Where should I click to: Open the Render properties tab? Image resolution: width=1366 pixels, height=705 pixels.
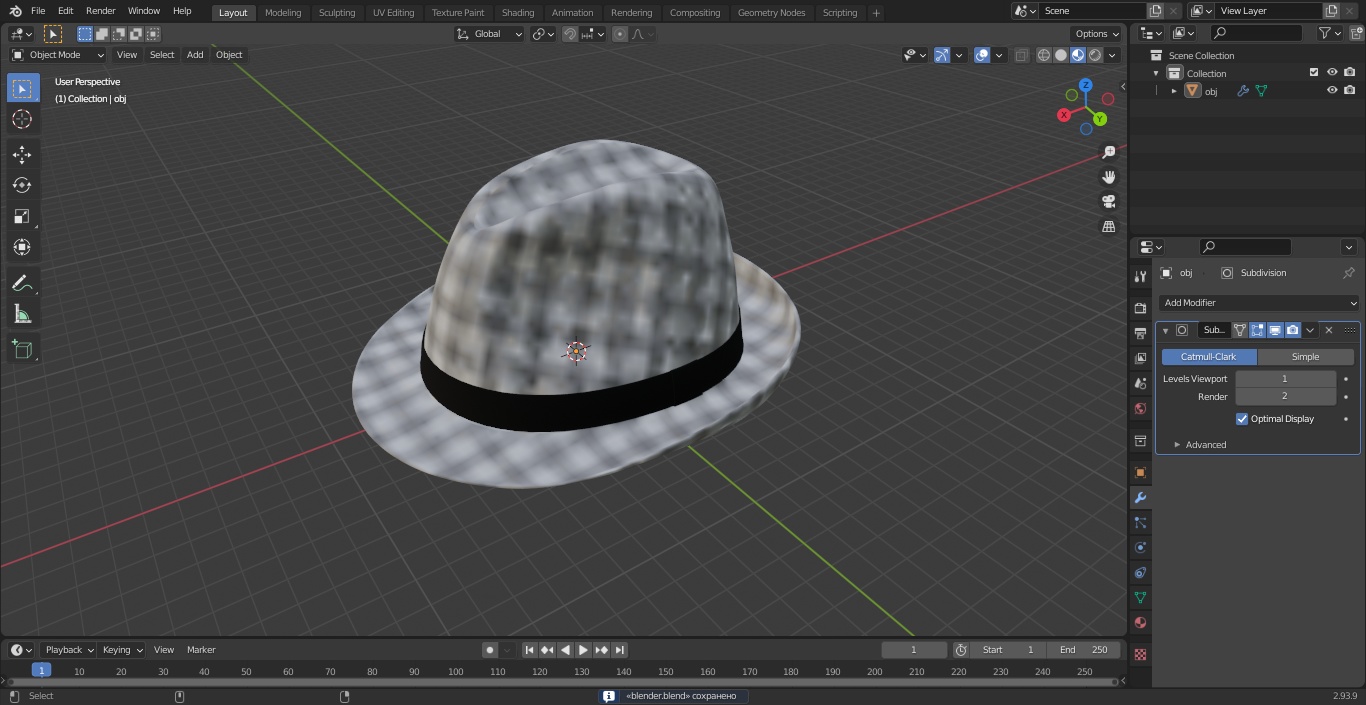1140,308
